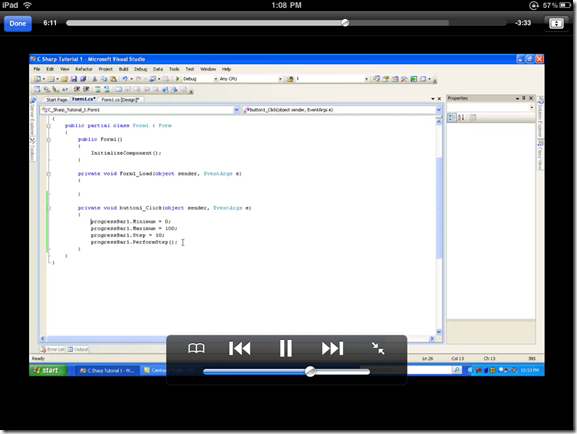Open the Undo history dropdown arrow

point(131,79)
